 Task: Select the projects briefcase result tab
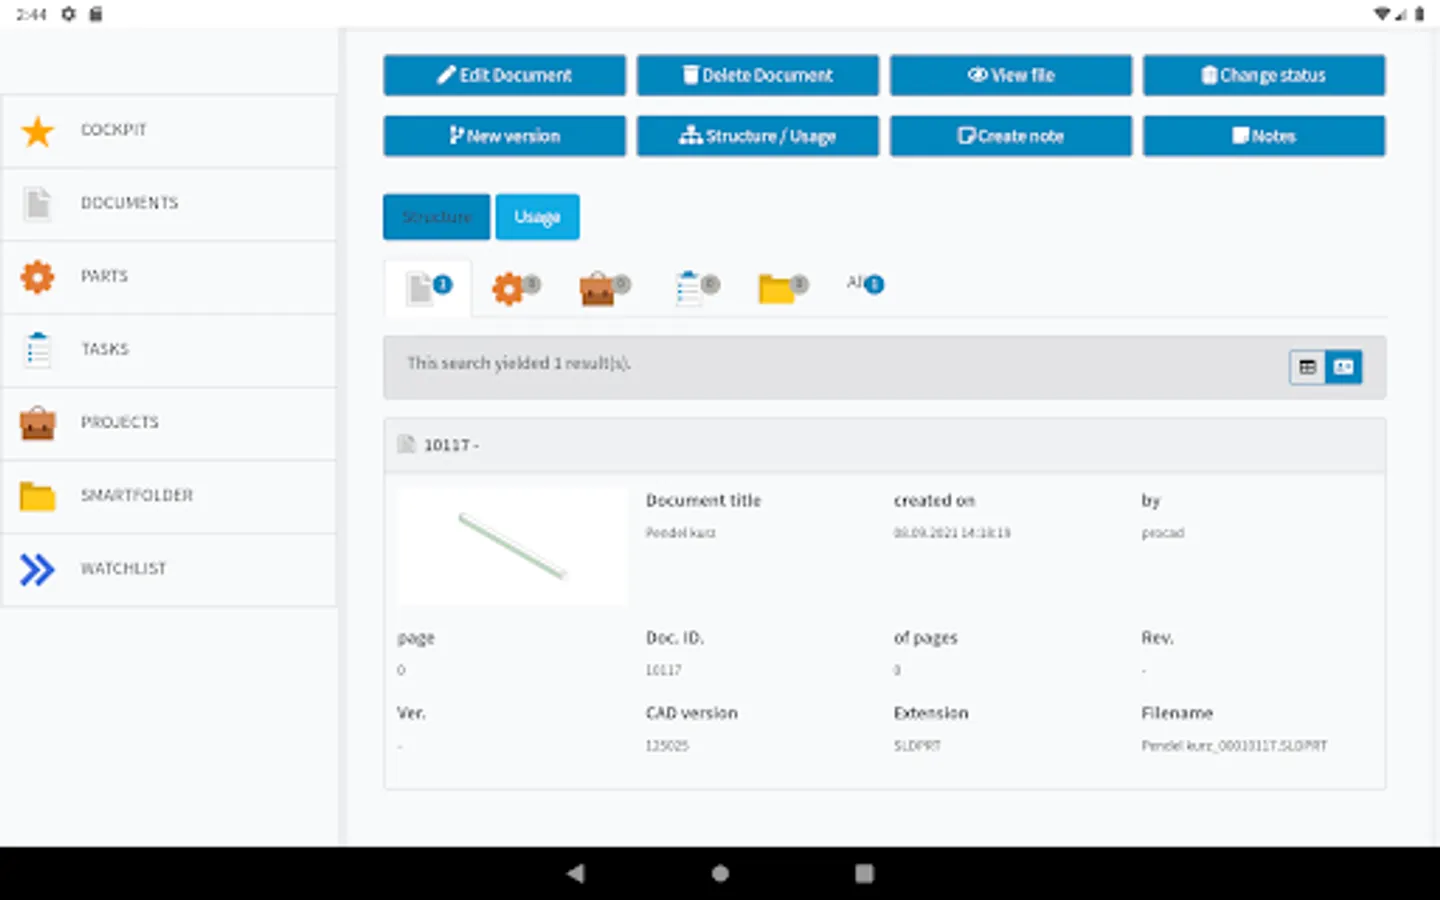(x=605, y=288)
